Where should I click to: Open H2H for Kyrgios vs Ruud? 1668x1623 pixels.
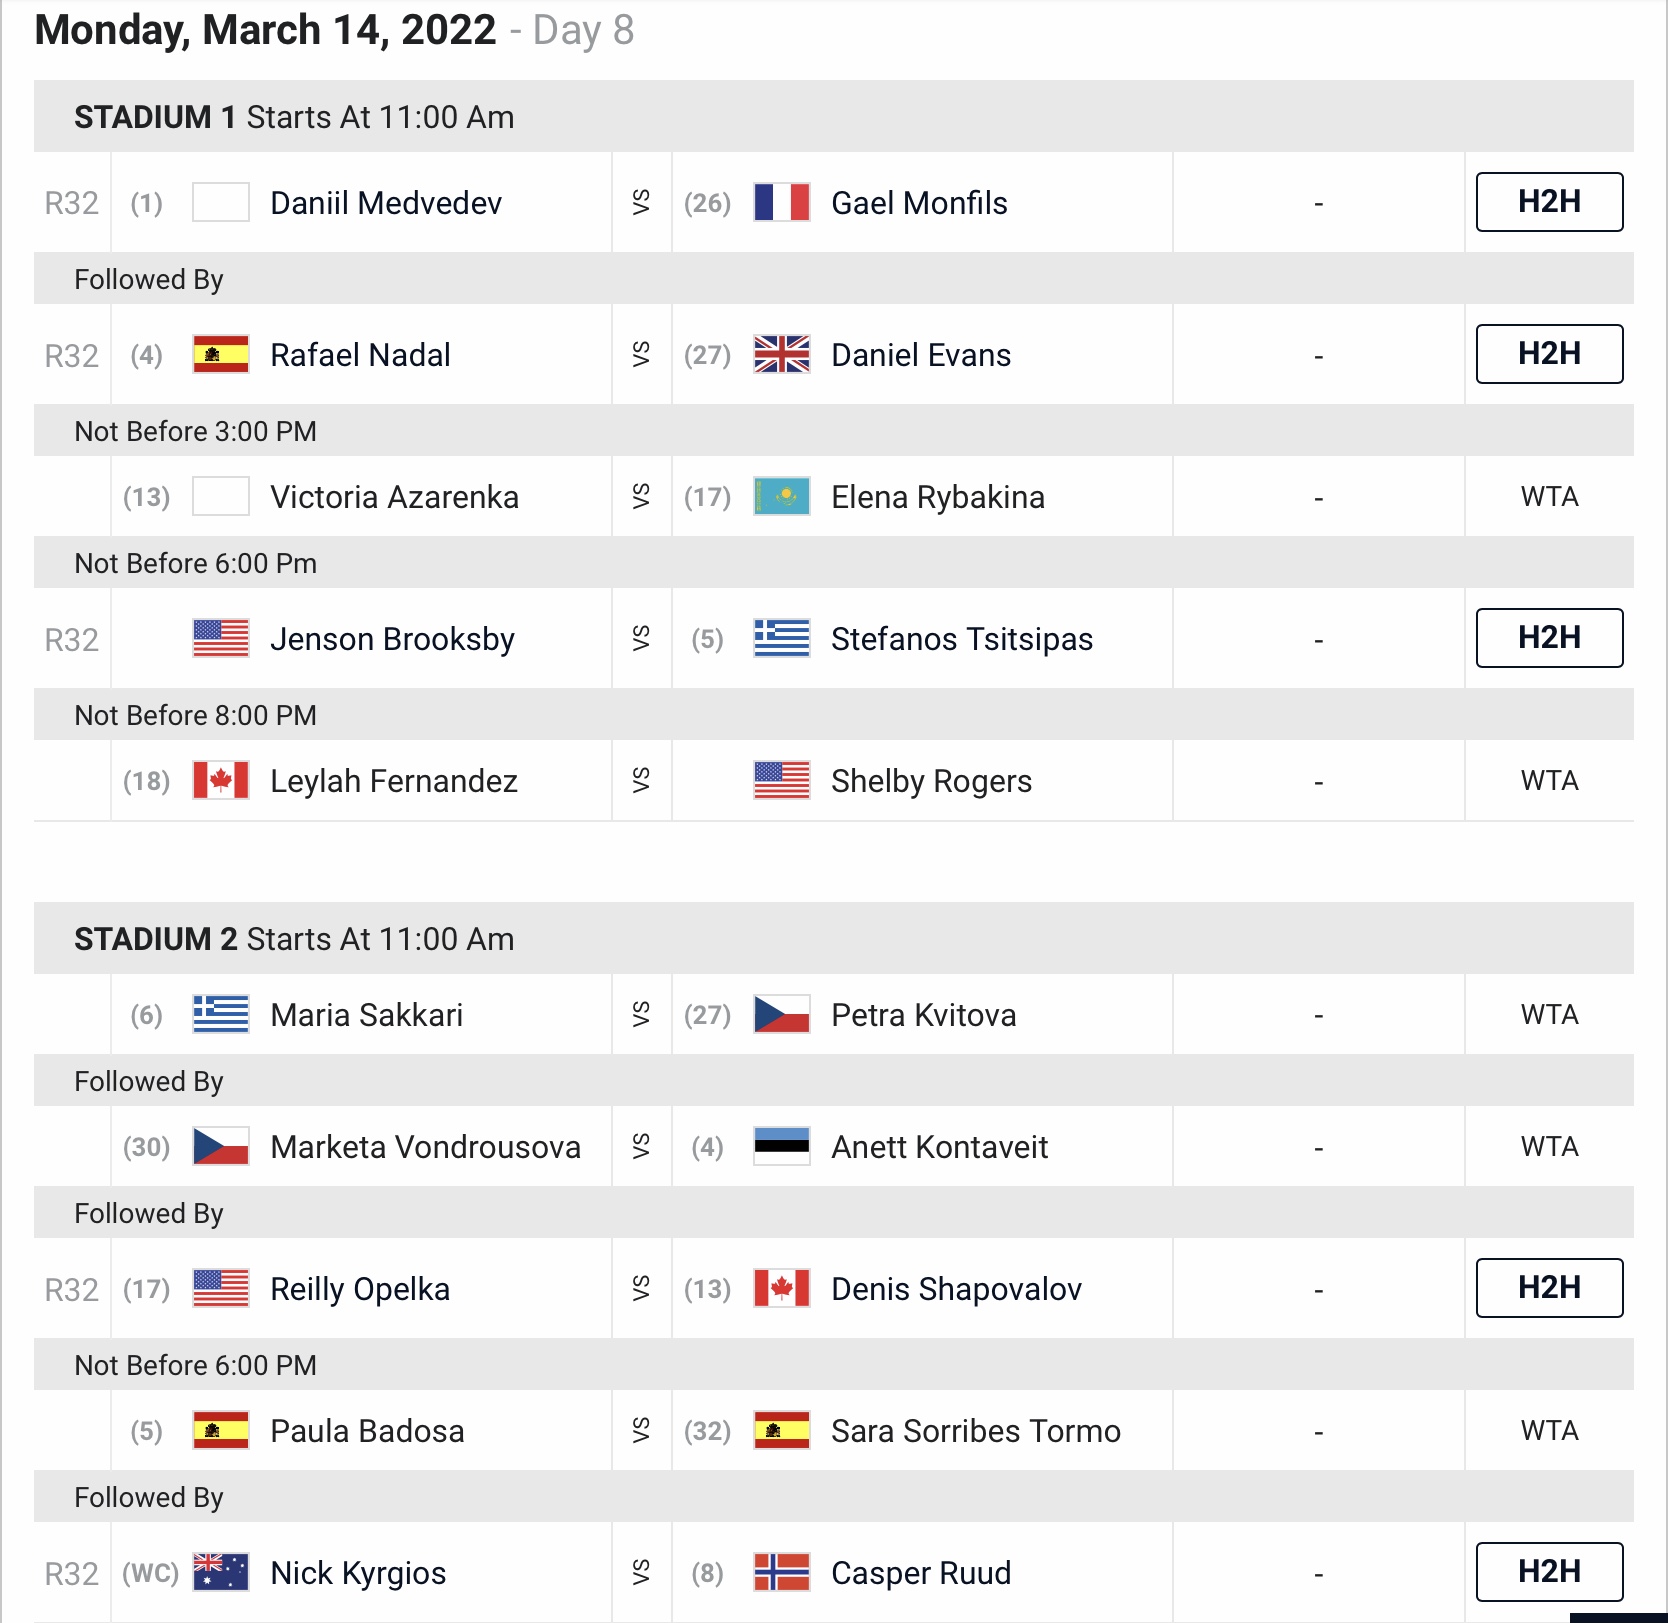pyautogui.click(x=1549, y=1572)
